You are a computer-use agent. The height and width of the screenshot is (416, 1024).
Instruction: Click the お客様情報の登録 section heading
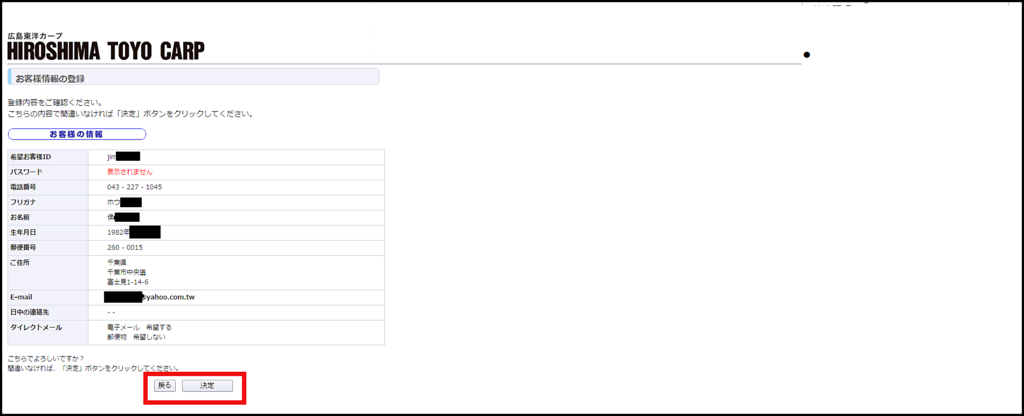click(x=51, y=78)
